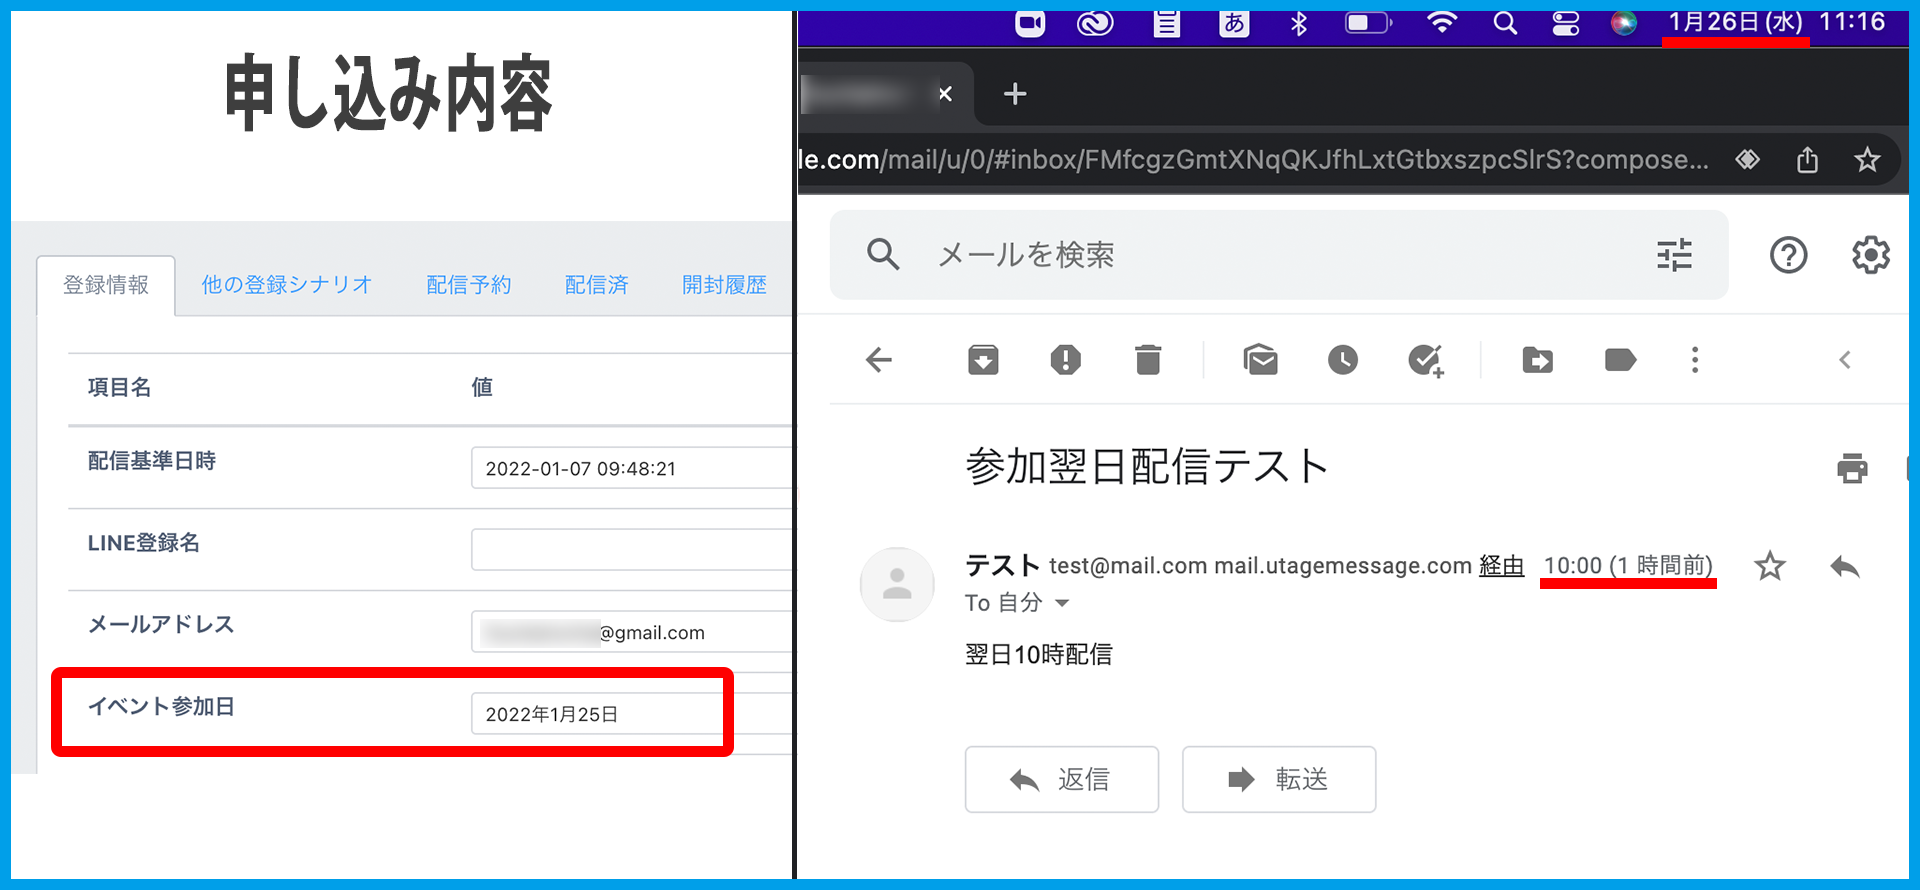Delete this email with trash icon
Viewport: 1920px width, 890px height.
1148,360
